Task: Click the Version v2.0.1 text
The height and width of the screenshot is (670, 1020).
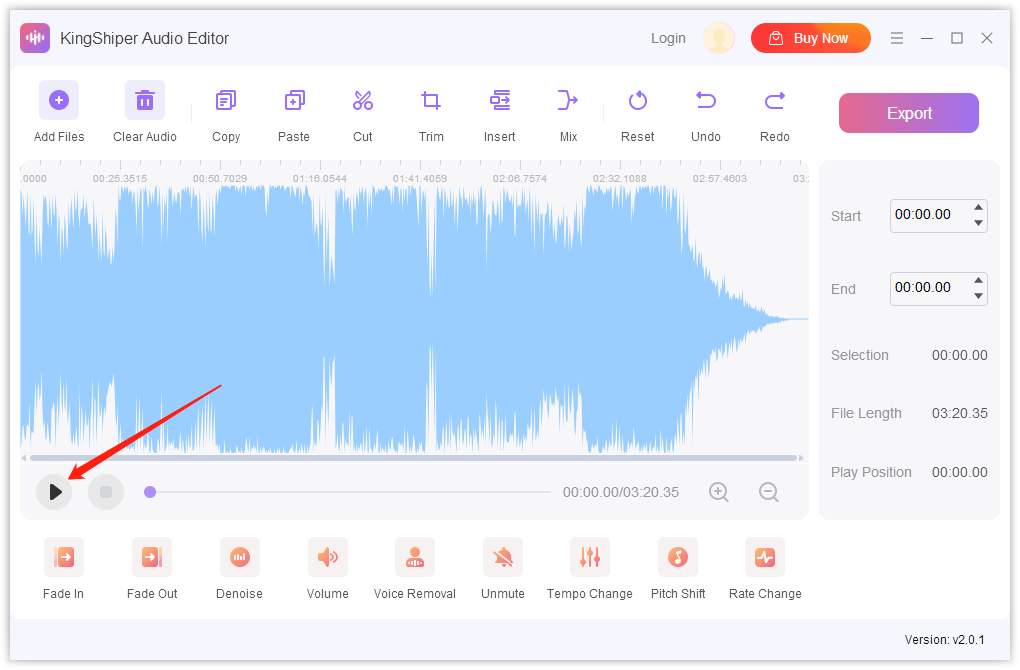Action: tap(945, 641)
